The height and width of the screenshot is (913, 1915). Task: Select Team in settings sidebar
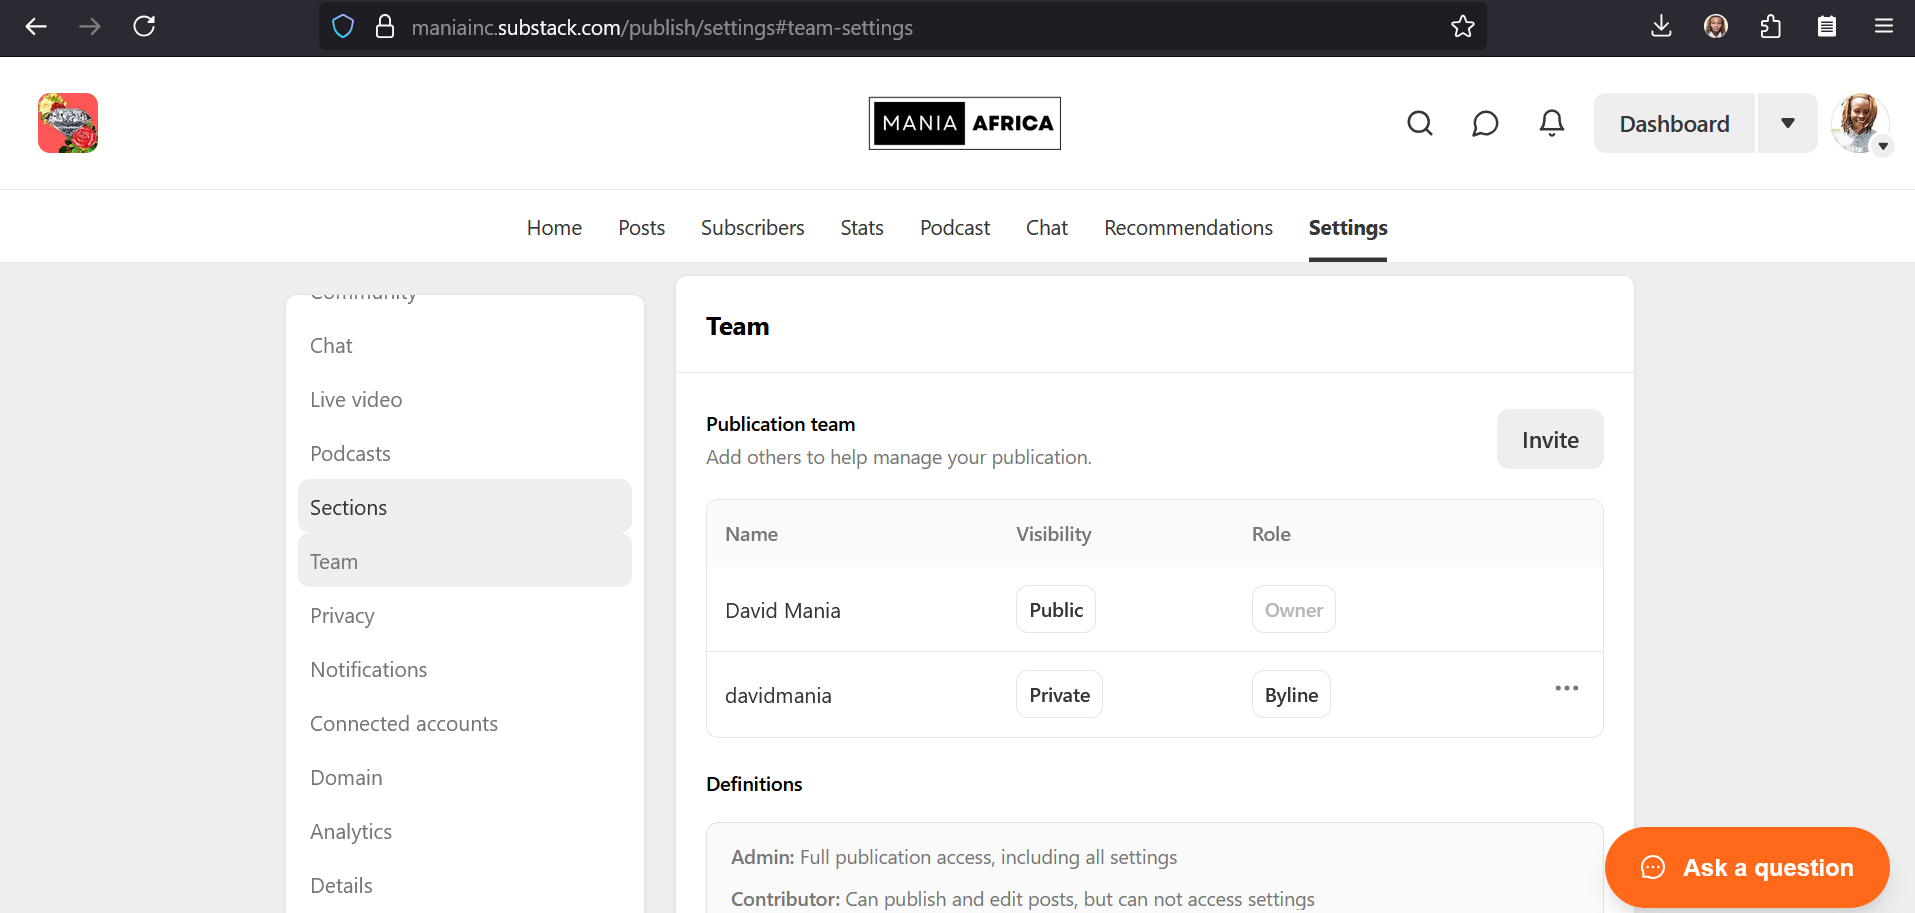tap(465, 560)
